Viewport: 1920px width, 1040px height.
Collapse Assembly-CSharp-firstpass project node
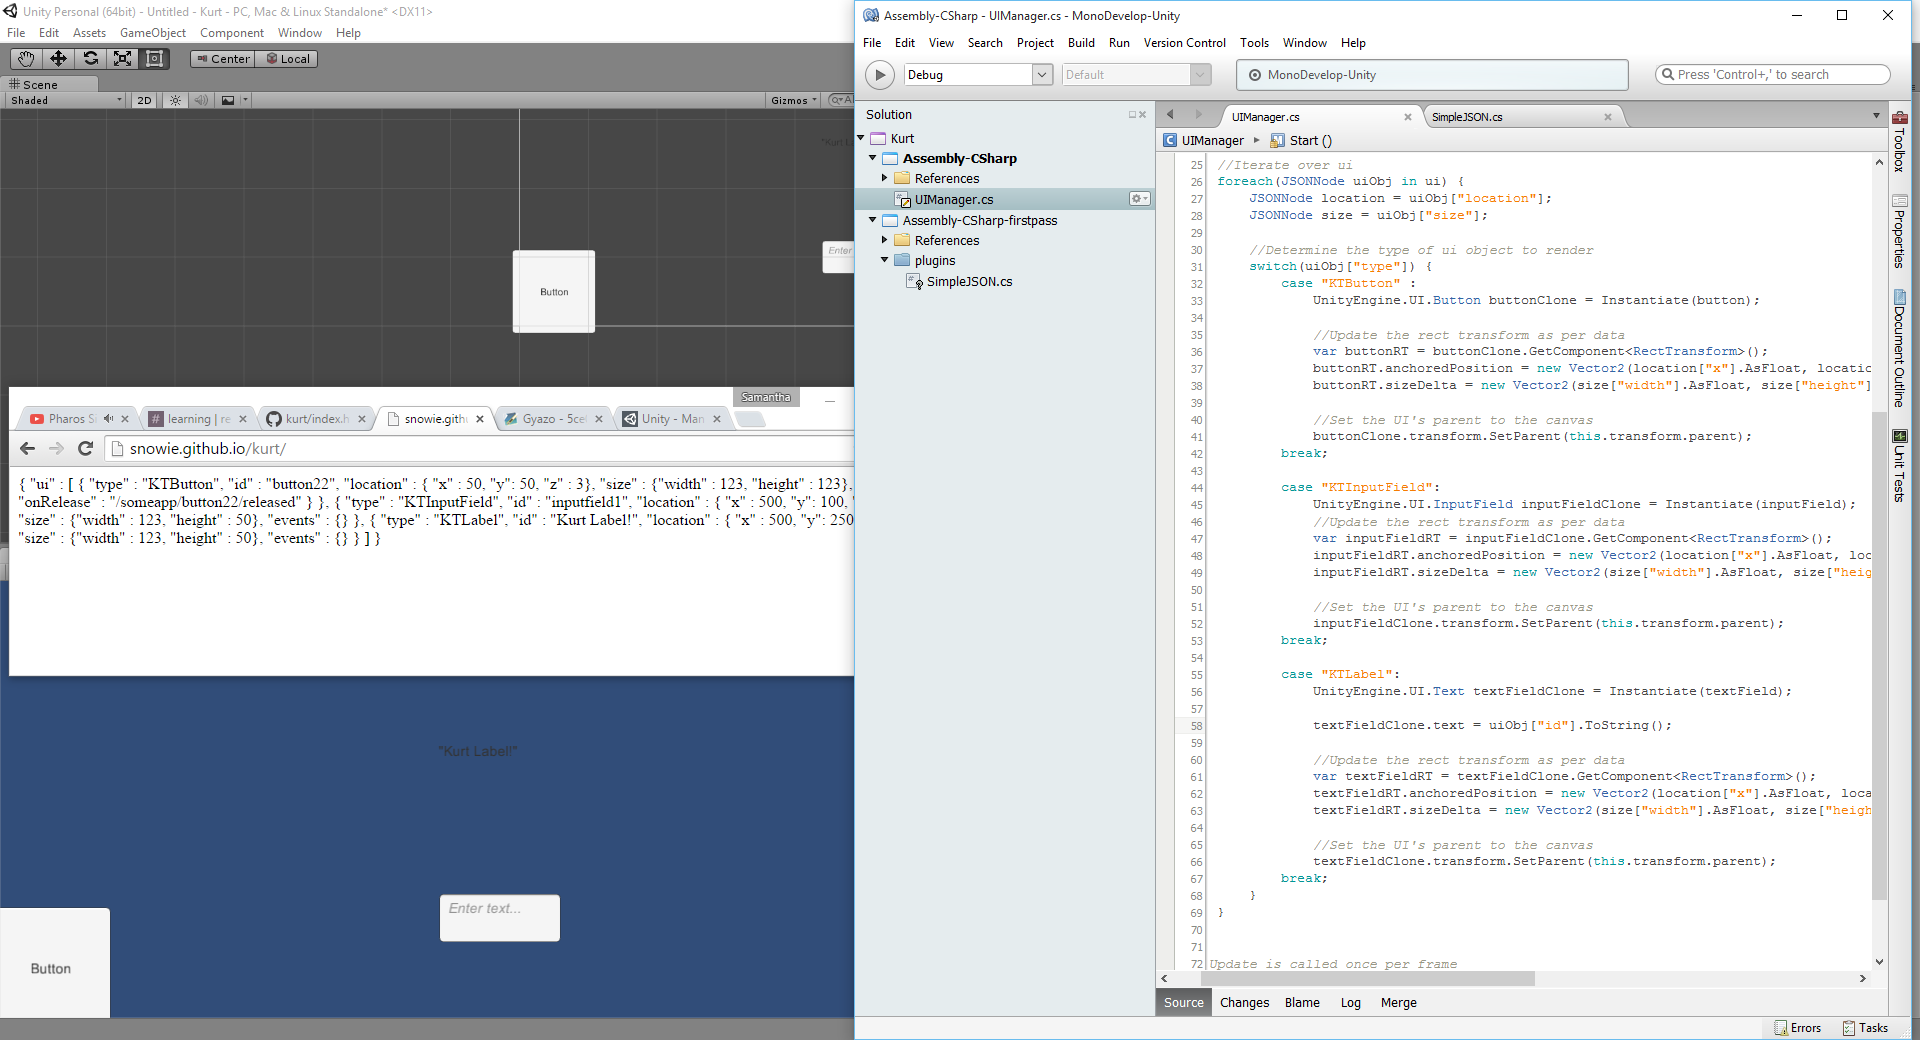873,220
